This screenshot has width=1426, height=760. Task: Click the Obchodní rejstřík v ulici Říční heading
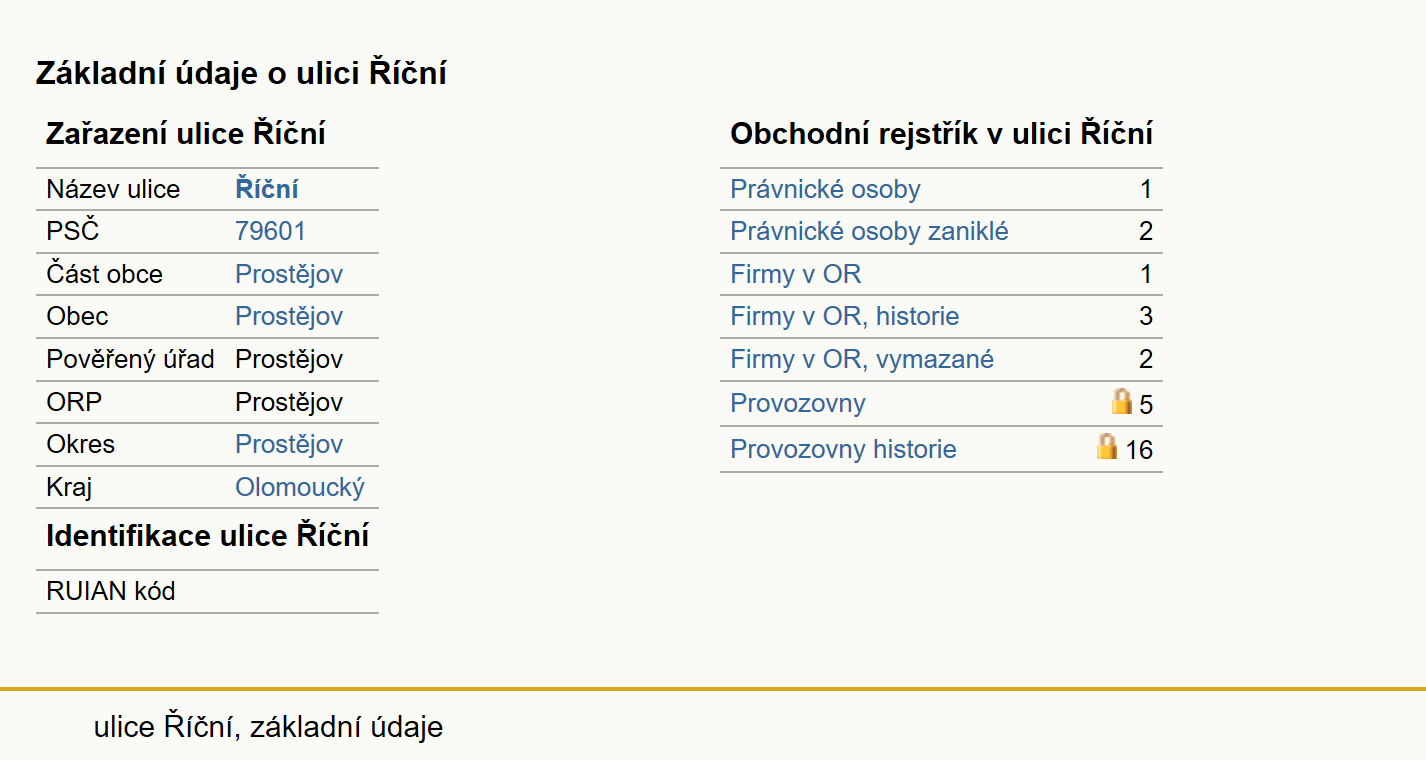(941, 133)
